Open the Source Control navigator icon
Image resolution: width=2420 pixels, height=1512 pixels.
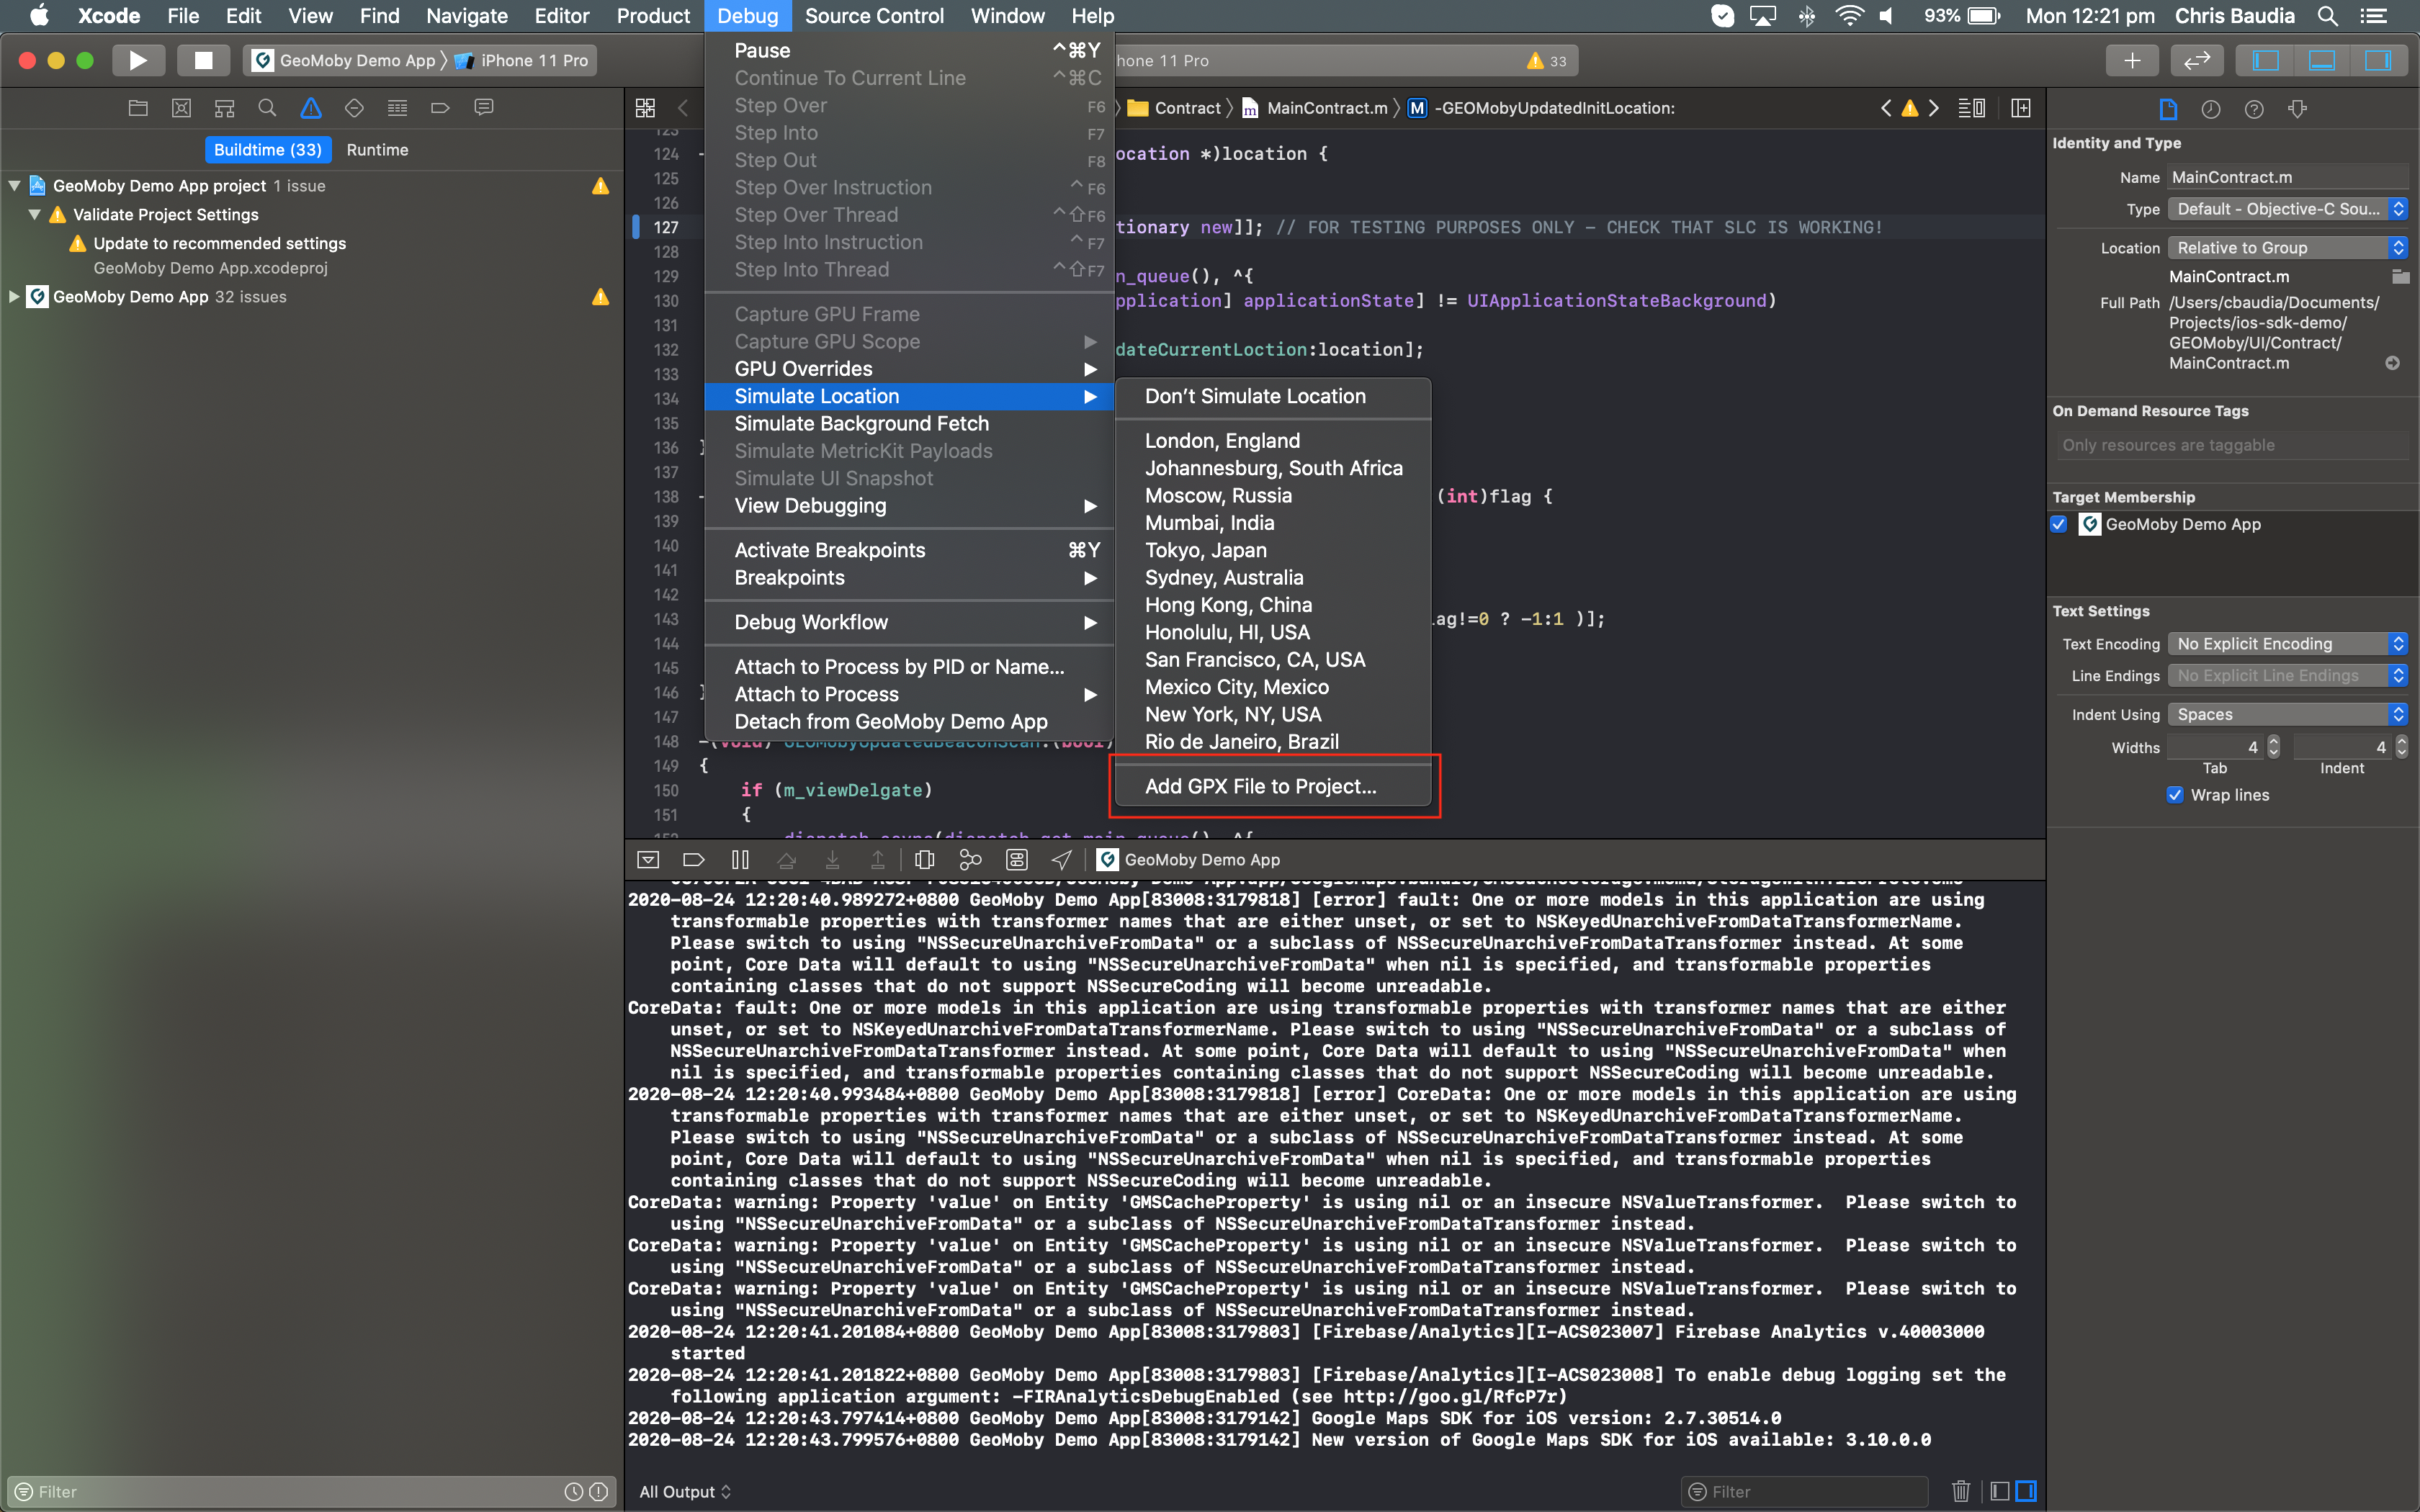point(181,108)
